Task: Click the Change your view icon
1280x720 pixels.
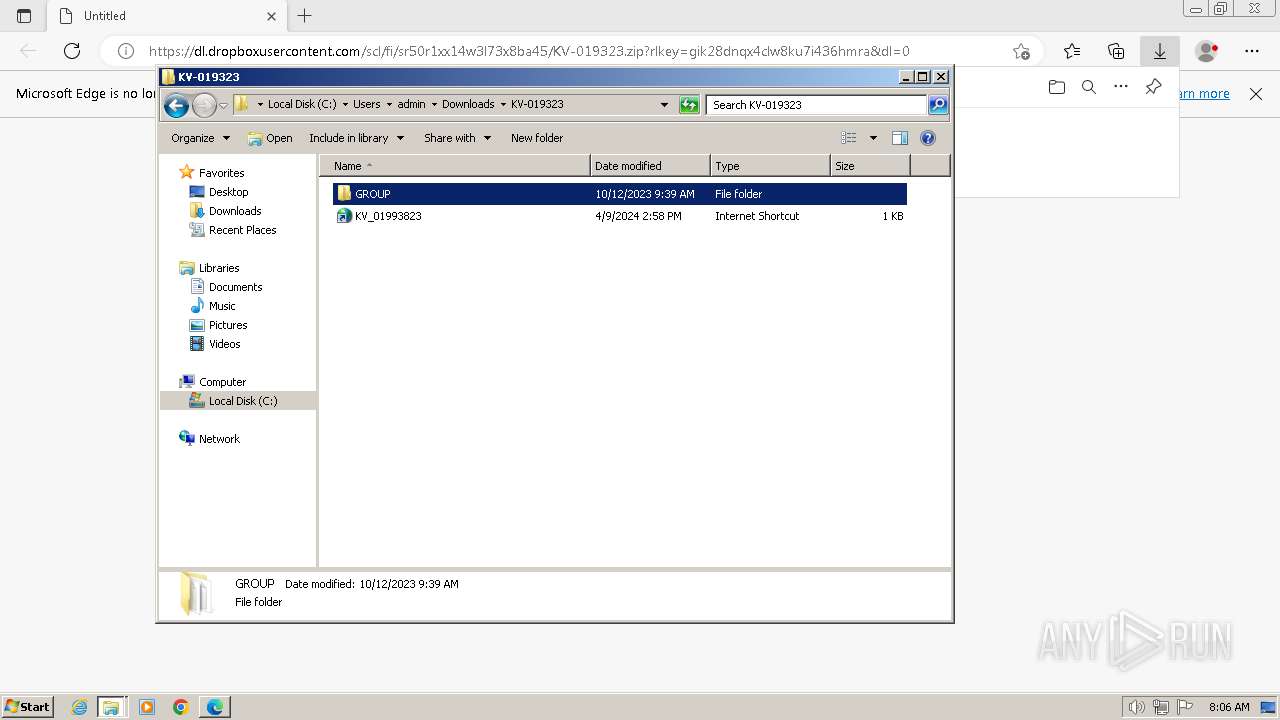Action: click(849, 138)
